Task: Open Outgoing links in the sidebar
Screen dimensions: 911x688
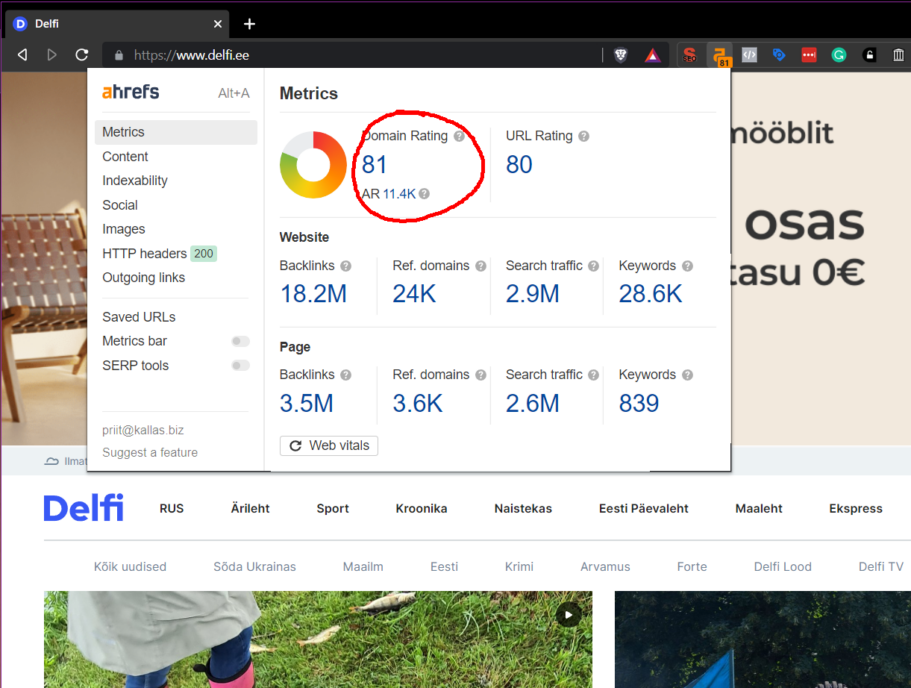Action: coord(143,278)
